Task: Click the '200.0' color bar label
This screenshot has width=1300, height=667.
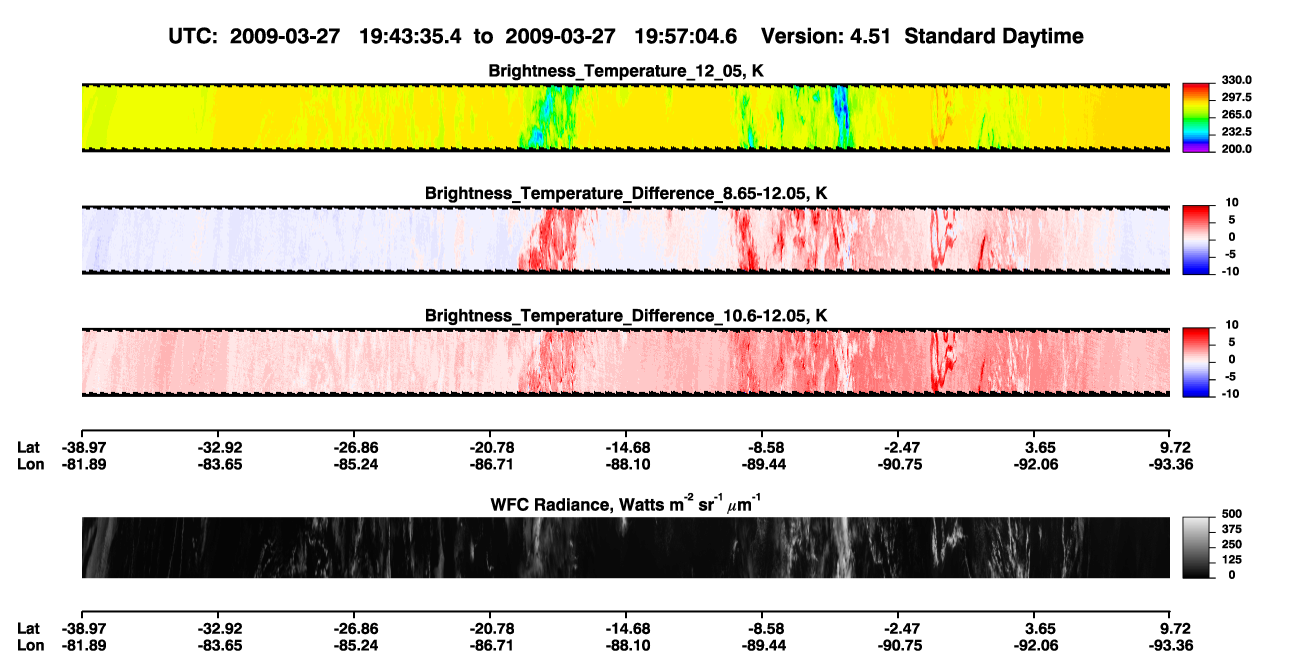Action: (x=1236, y=149)
